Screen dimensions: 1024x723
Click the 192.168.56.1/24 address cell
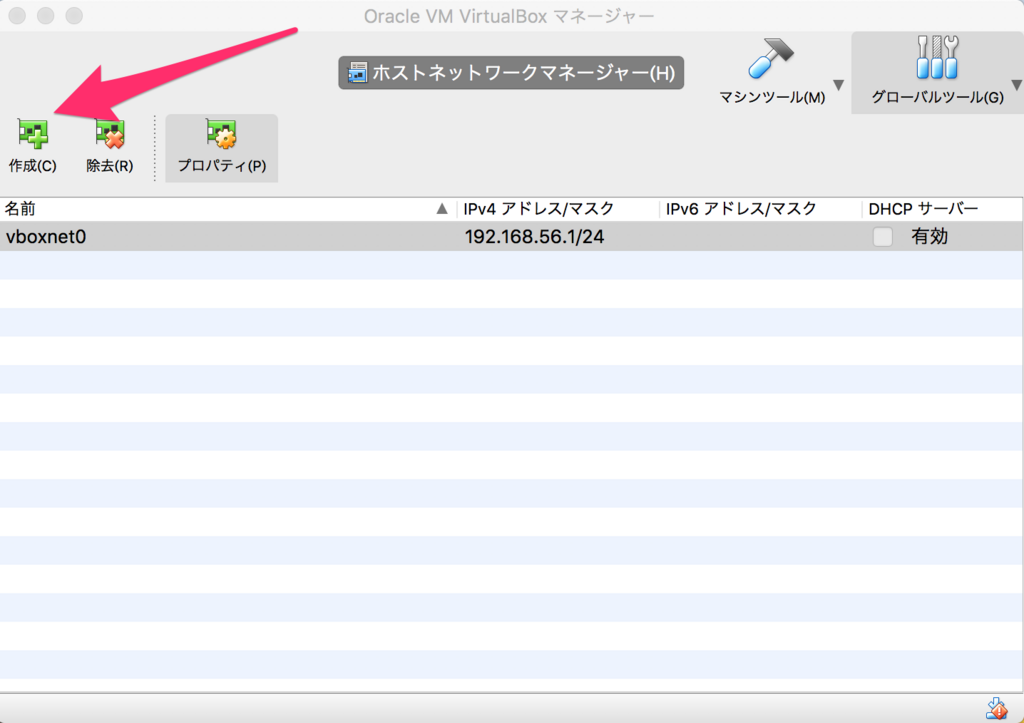pyautogui.click(x=534, y=236)
